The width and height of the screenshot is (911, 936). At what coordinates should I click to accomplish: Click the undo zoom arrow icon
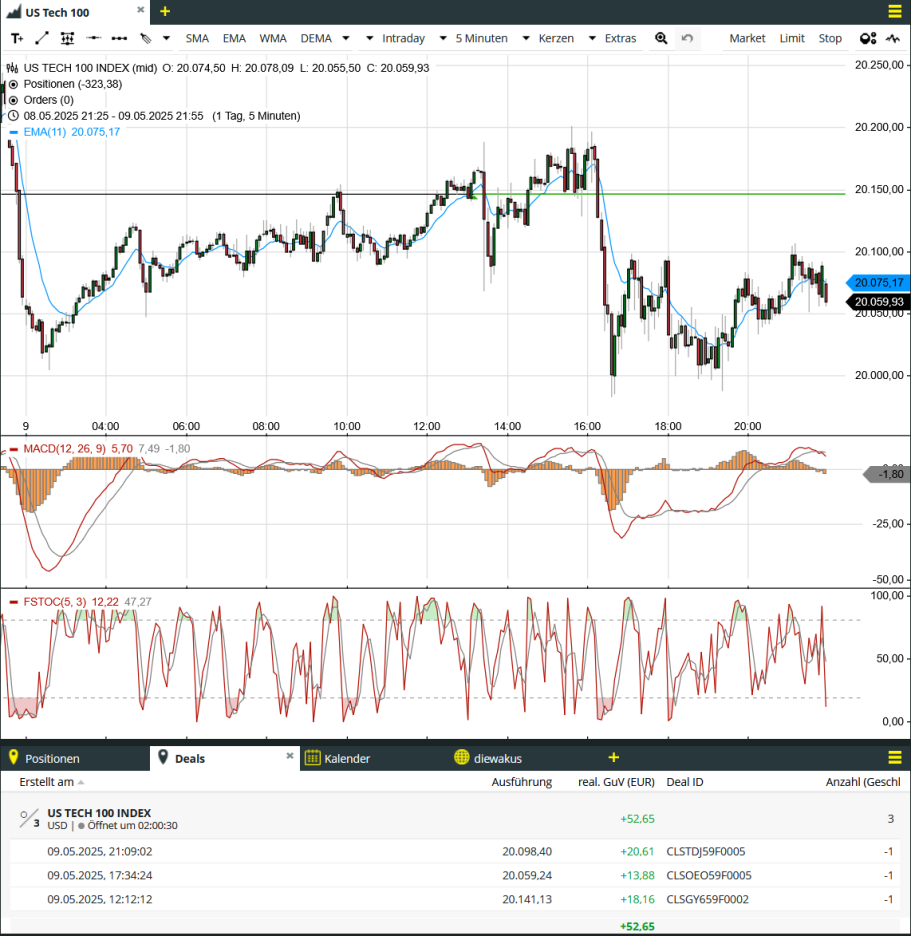687,38
